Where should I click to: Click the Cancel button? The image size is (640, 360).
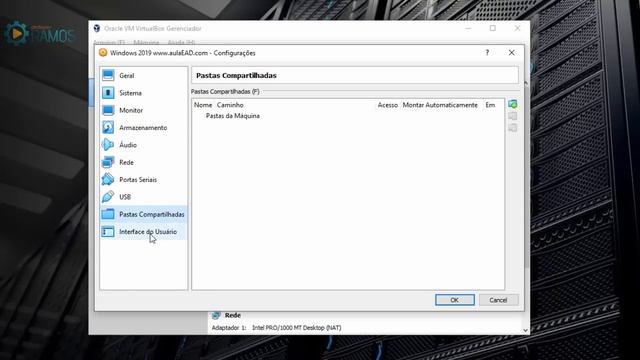(498, 300)
